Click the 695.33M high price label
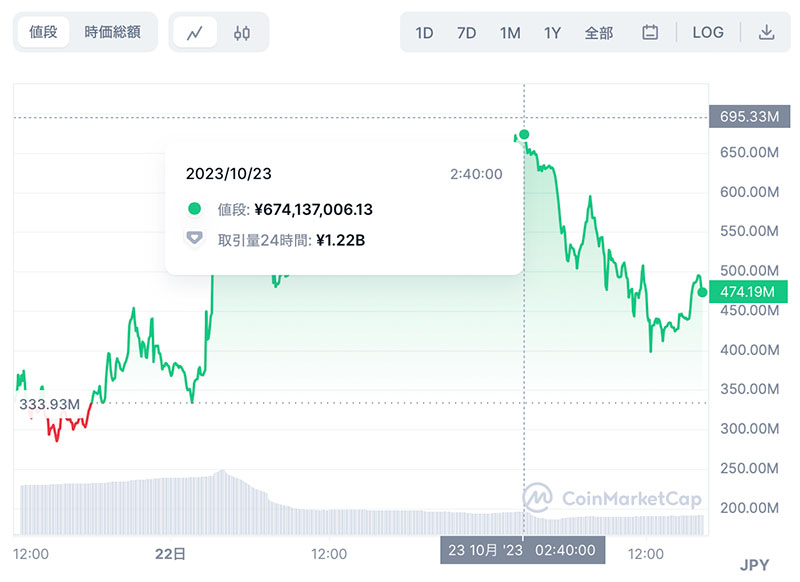Screen dimensions: 800x582 click(x=749, y=116)
